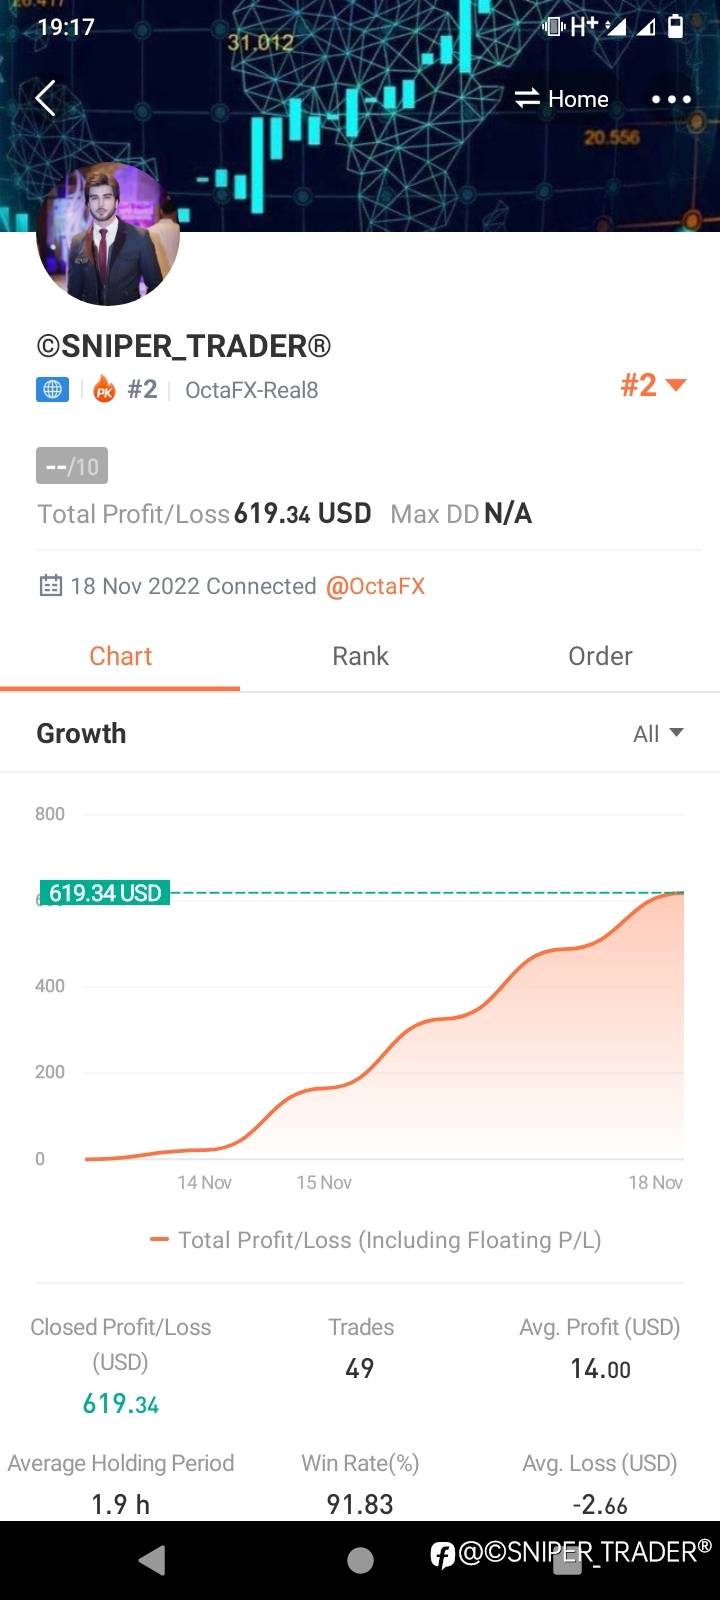Toggle the Total Profit/Loss chart legend
The width and height of the screenshot is (720, 1600).
coord(375,1240)
